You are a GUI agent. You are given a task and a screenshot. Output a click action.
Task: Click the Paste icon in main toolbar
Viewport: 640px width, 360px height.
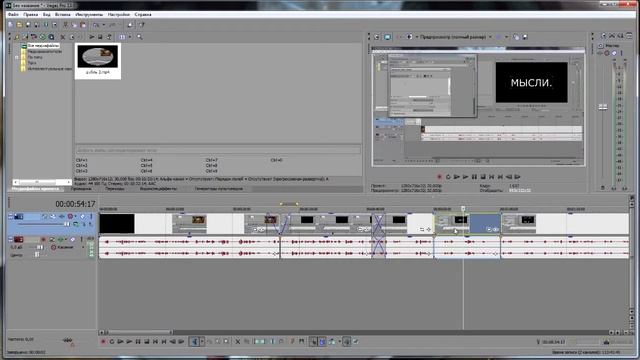click(x=83, y=24)
